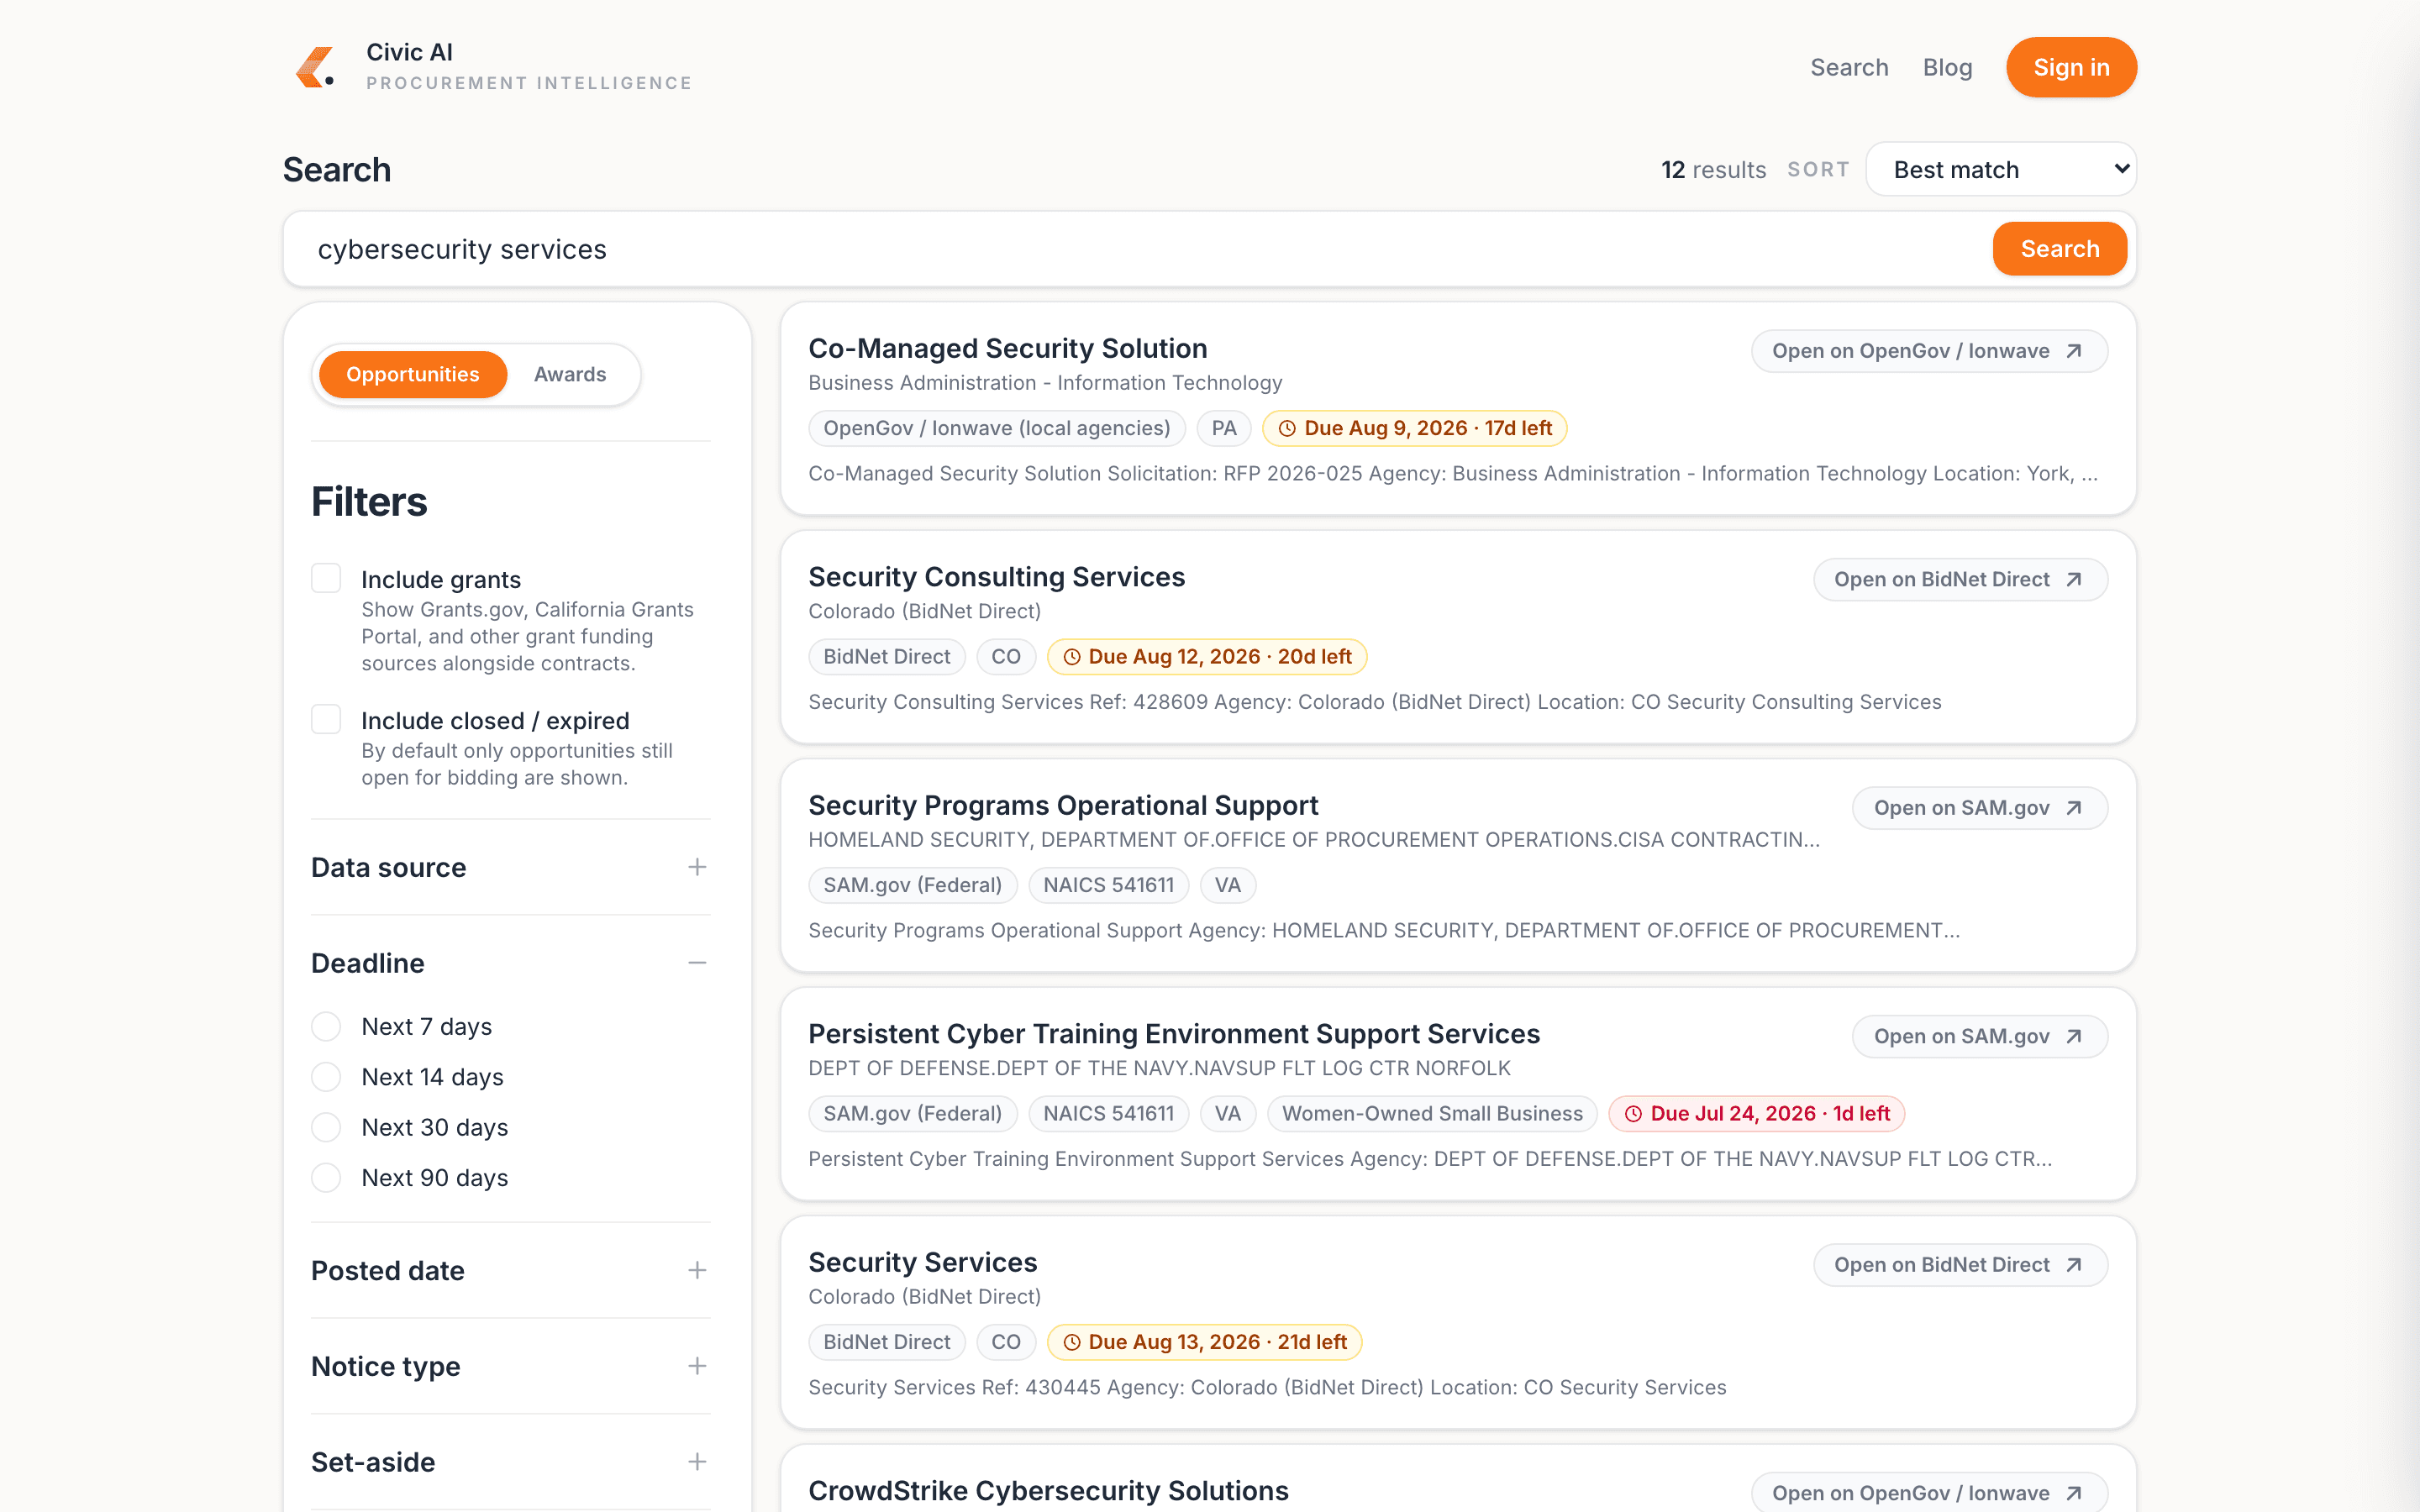Click the orange Search button

2059,249
